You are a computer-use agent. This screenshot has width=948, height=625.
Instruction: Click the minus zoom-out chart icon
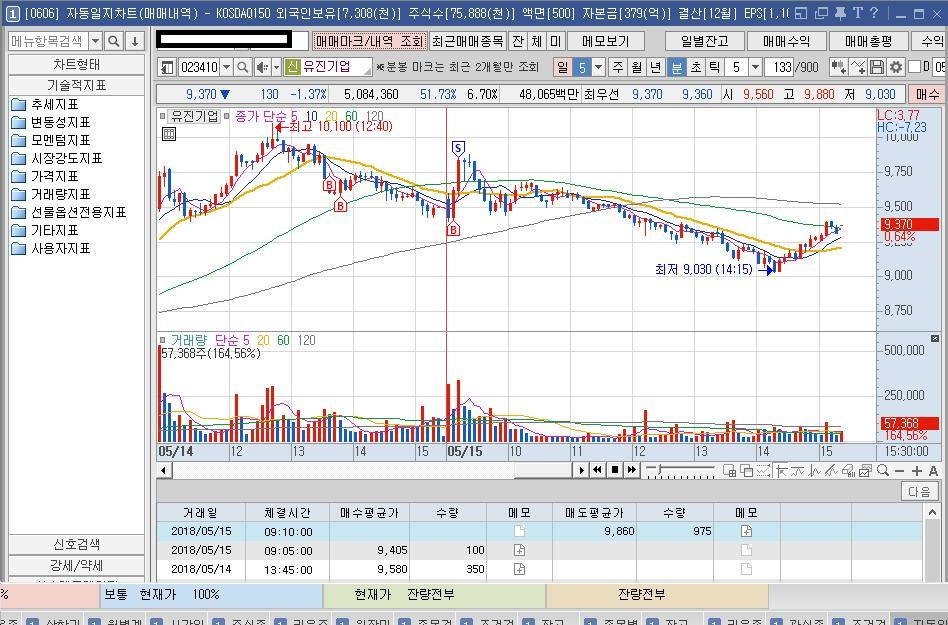(900, 470)
